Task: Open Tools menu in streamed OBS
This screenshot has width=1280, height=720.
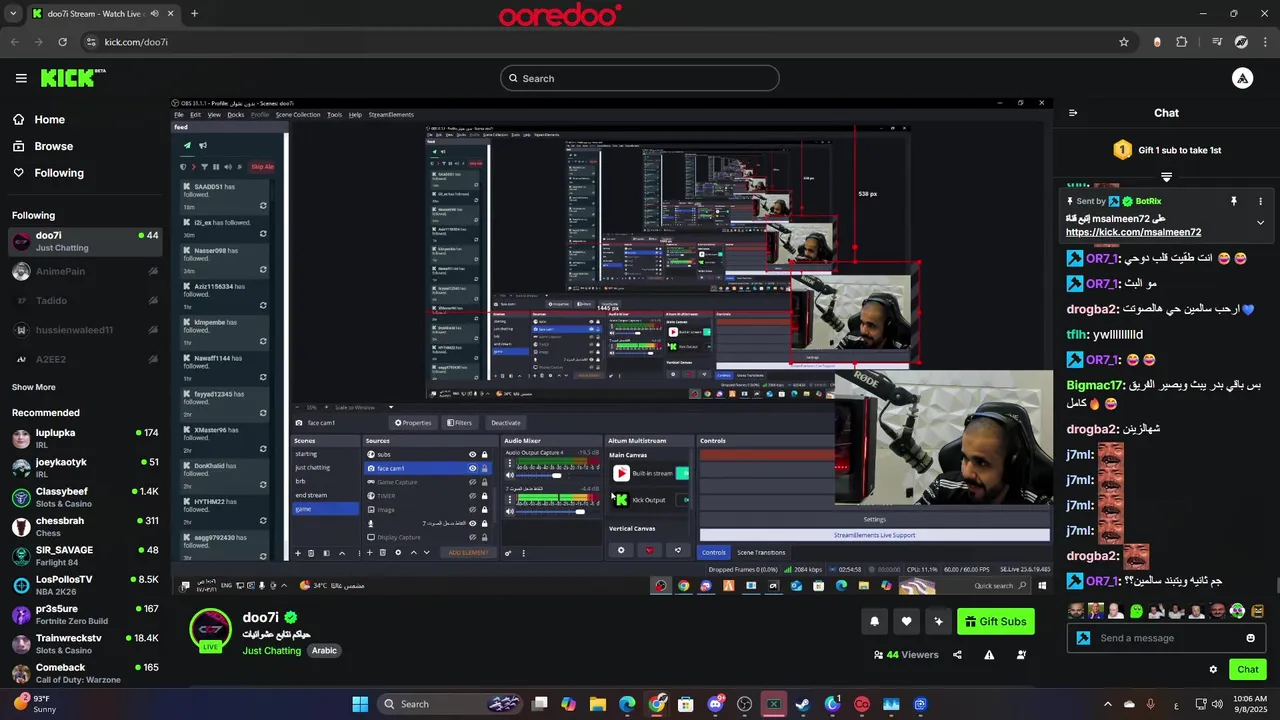Action: click(334, 115)
